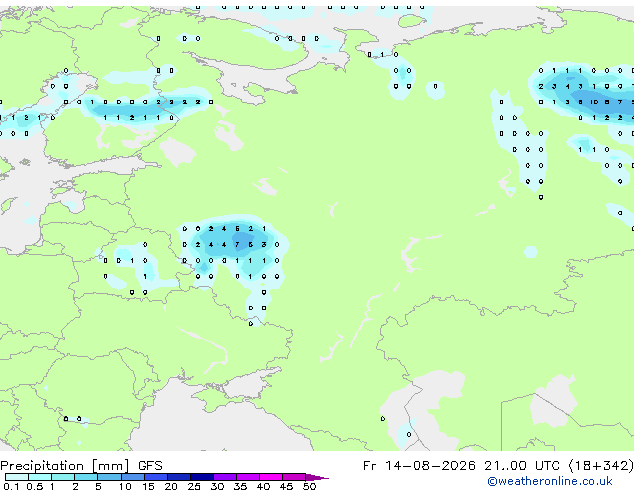Click the "25" legend scale label
This screenshot has width=634, height=490.
194,486
